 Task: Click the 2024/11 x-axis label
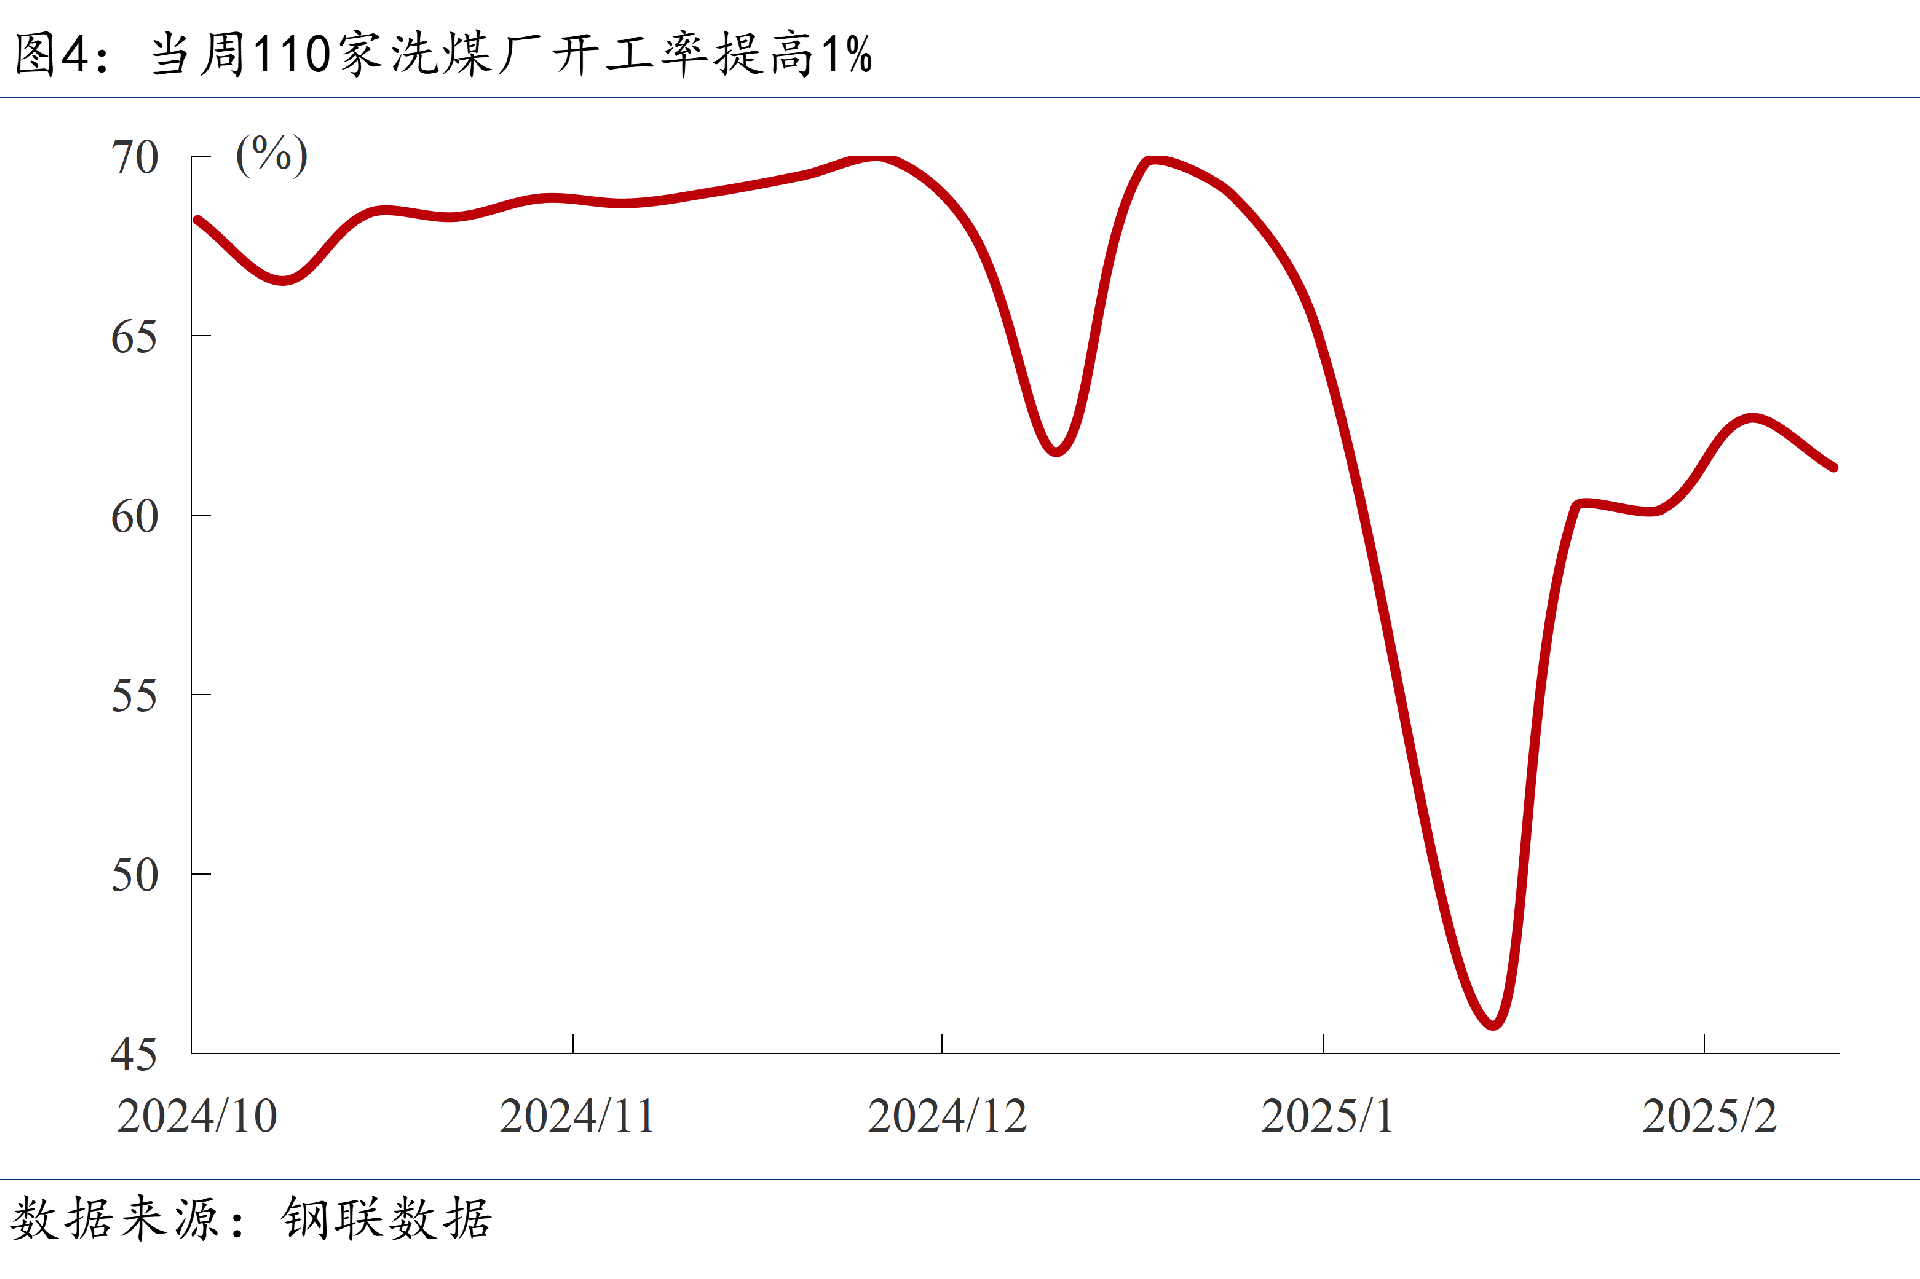577,1116
